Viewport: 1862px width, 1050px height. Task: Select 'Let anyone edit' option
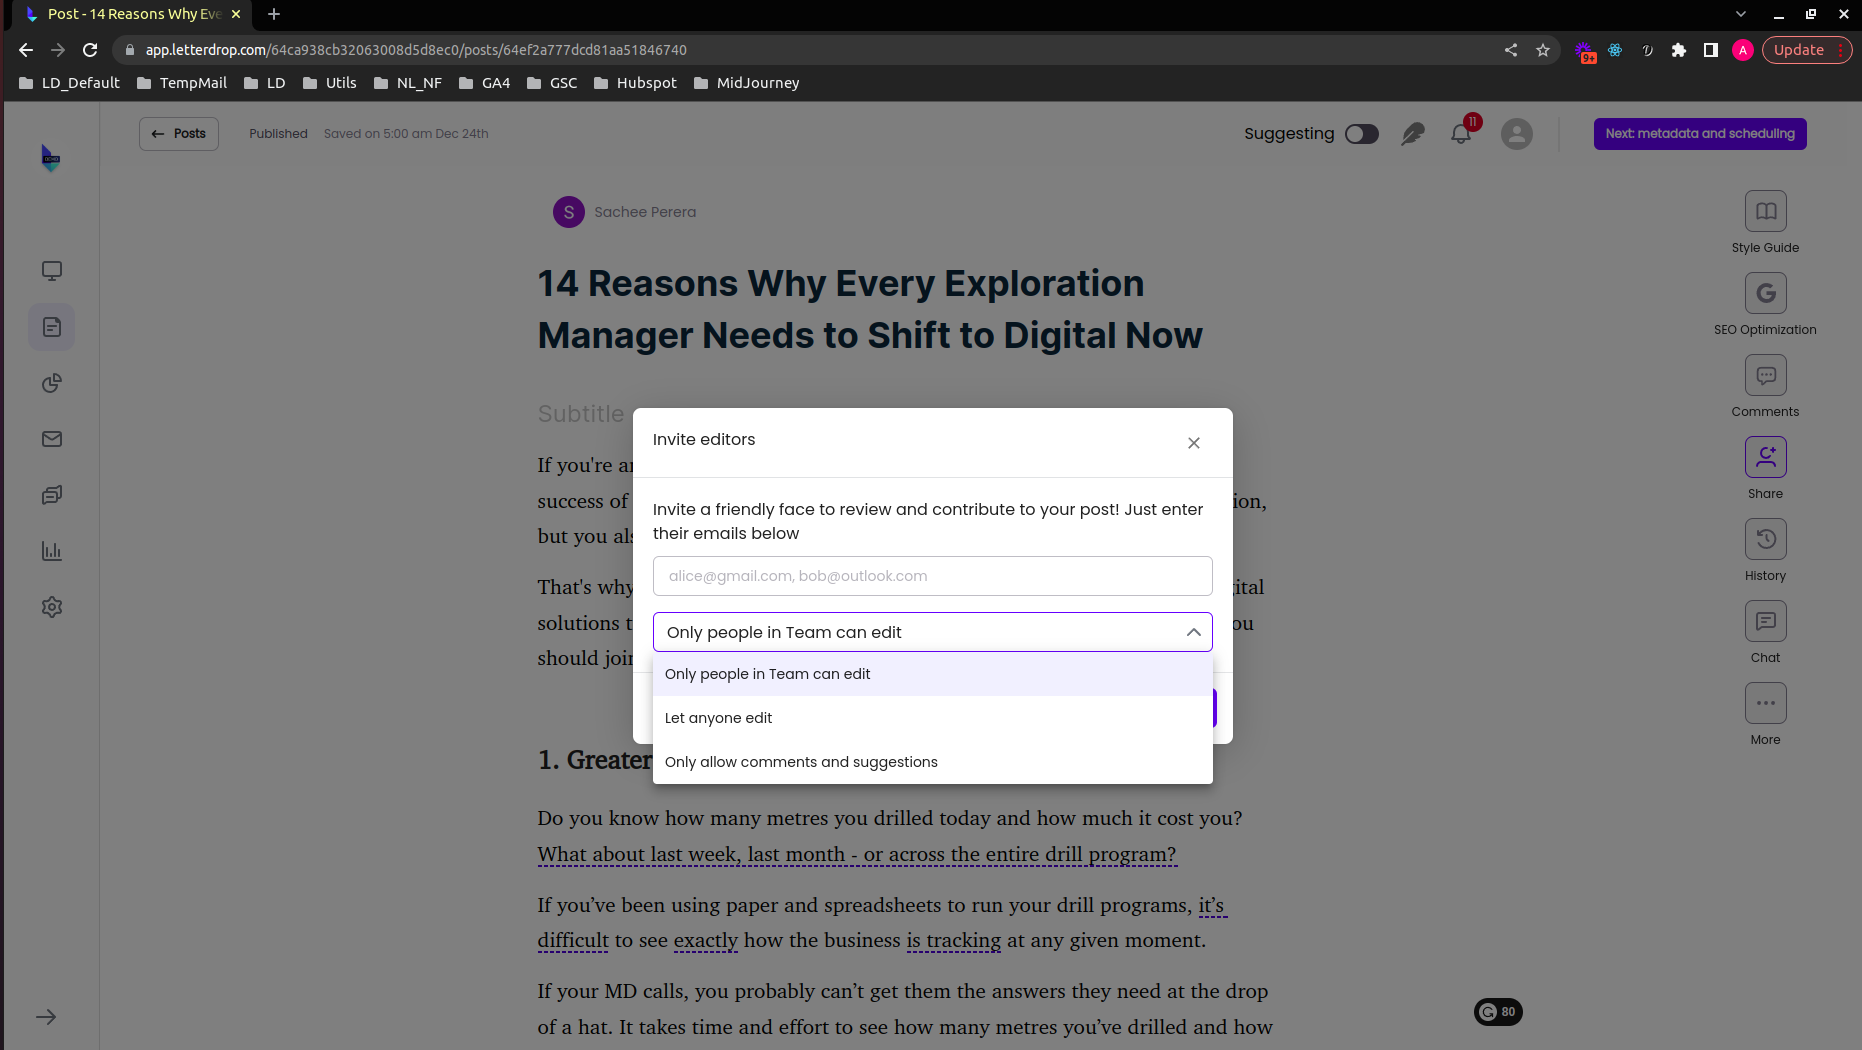pos(933,718)
